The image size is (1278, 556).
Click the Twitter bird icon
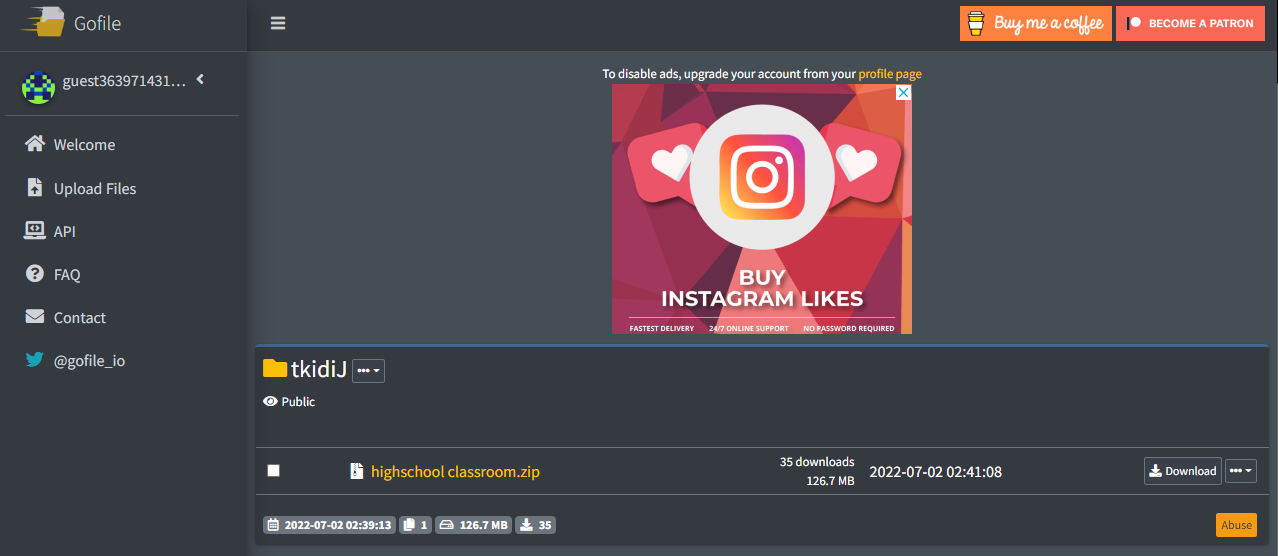pos(35,360)
